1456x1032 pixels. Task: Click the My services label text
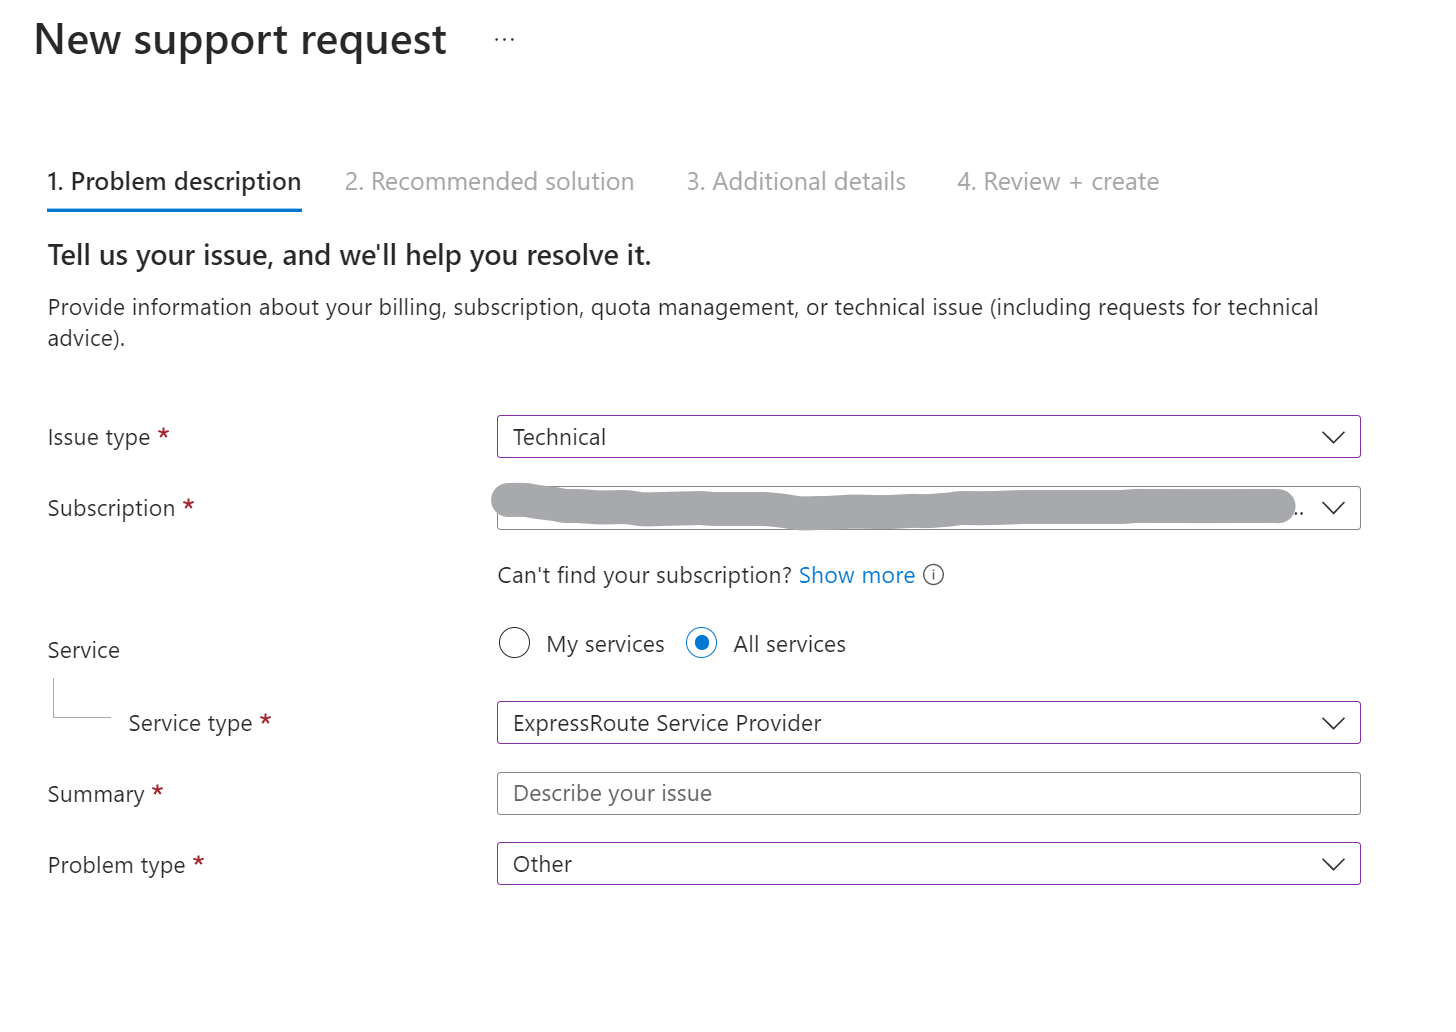pos(605,645)
